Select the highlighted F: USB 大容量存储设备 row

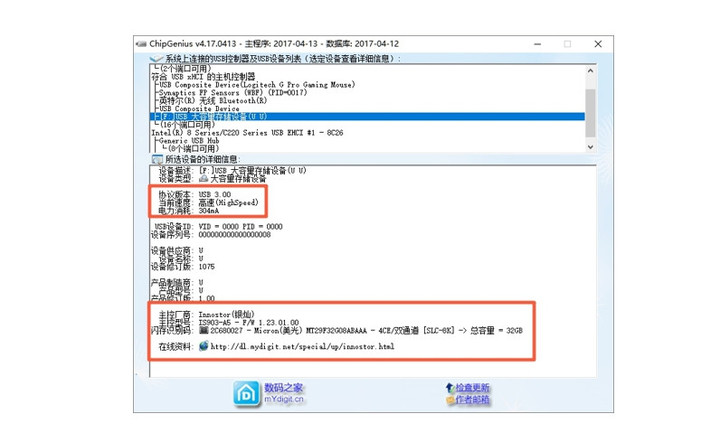click(x=367, y=117)
